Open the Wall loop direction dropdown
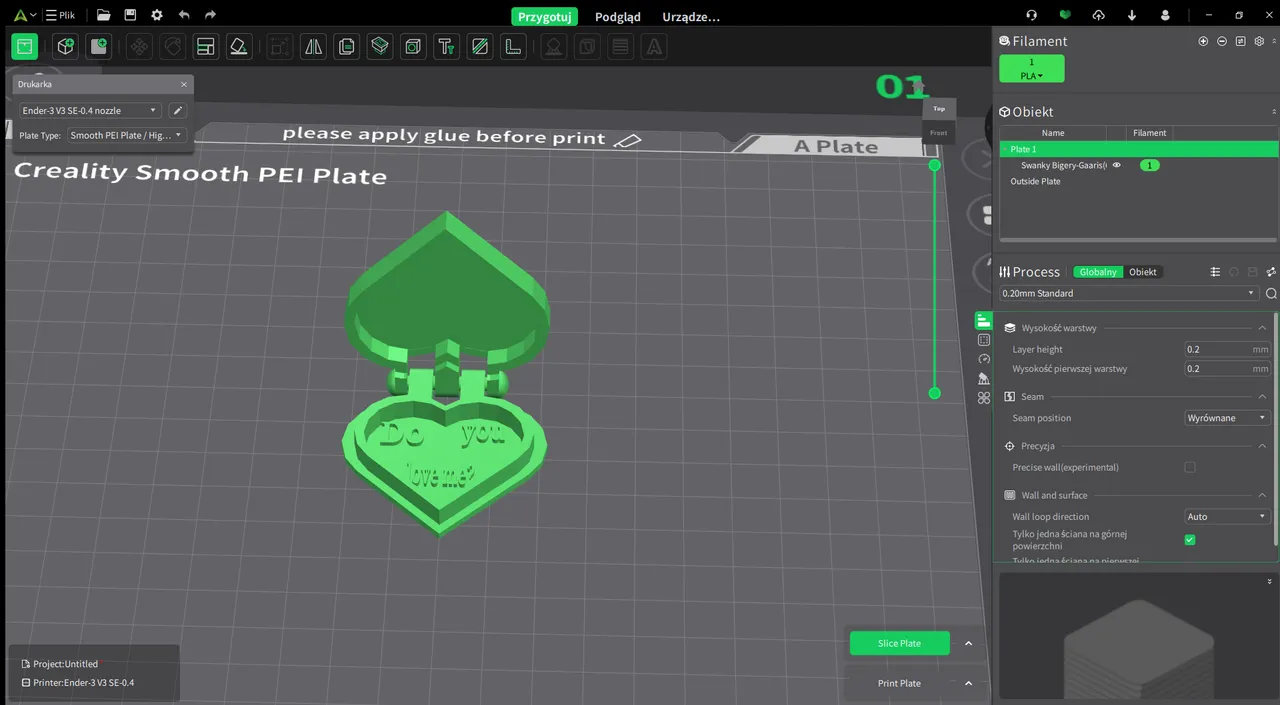1280x705 pixels. 1227,517
